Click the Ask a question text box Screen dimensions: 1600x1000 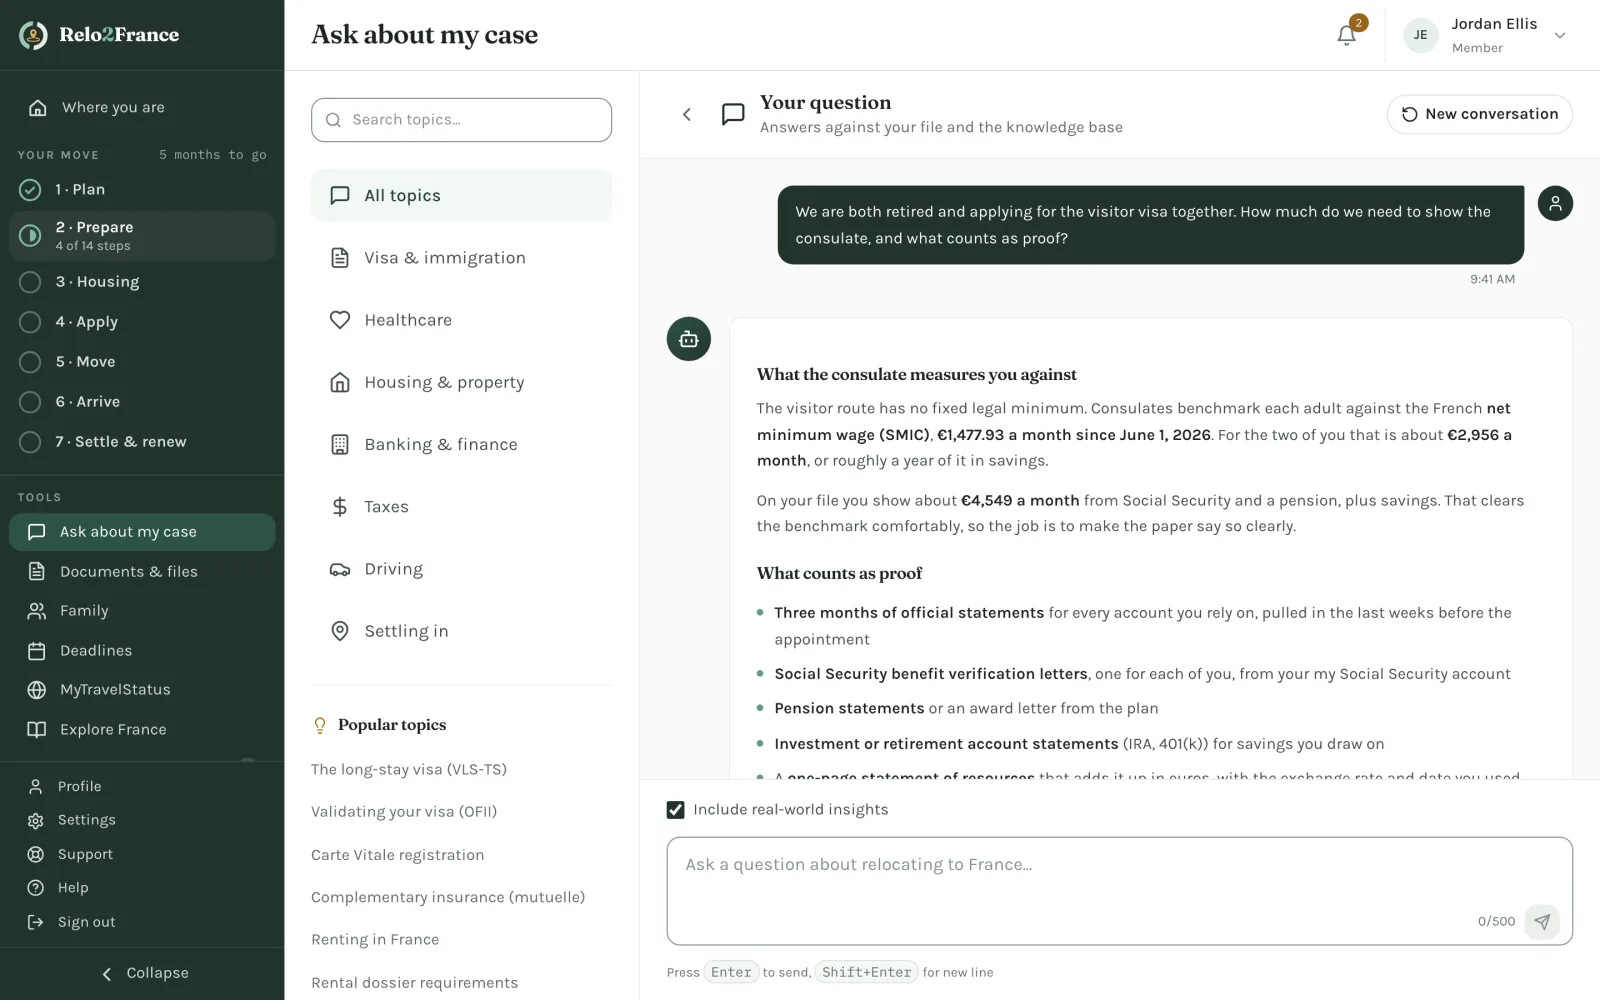coord(1119,890)
